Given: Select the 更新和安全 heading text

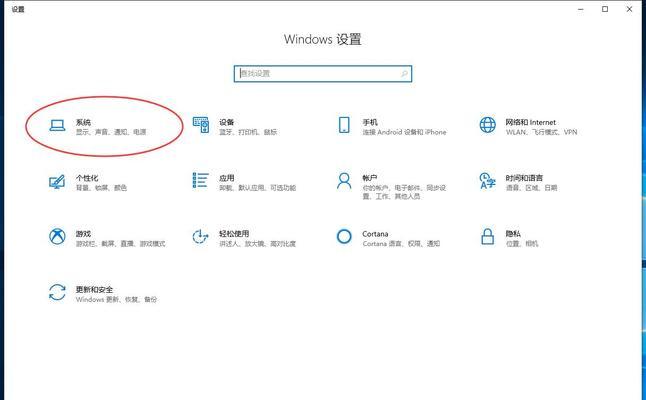Looking at the screenshot, I should pos(94,290).
